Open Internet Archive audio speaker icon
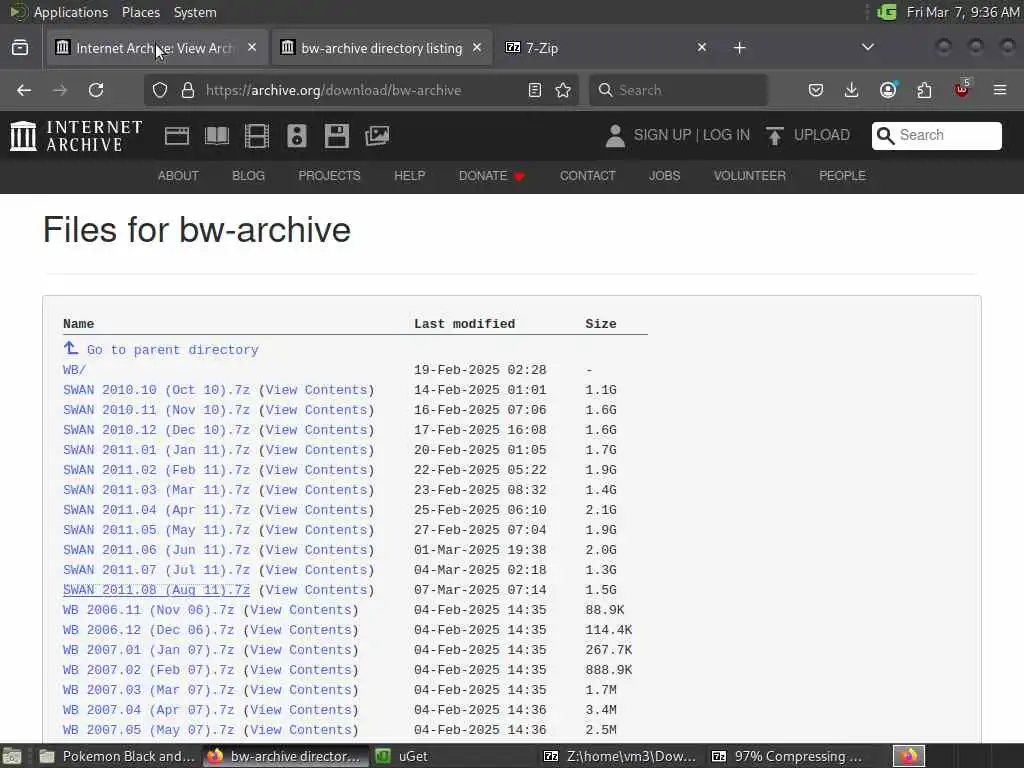 click(296, 136)
